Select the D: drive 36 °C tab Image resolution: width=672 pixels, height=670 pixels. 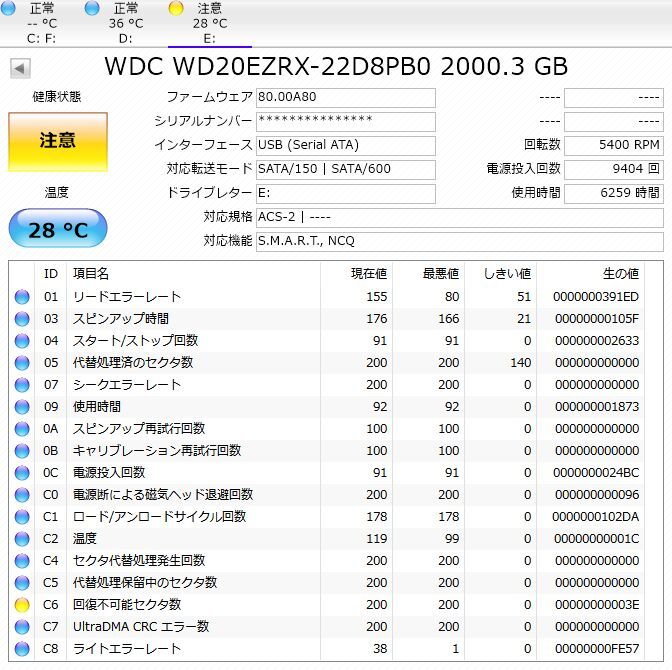[x=126, y=23]
